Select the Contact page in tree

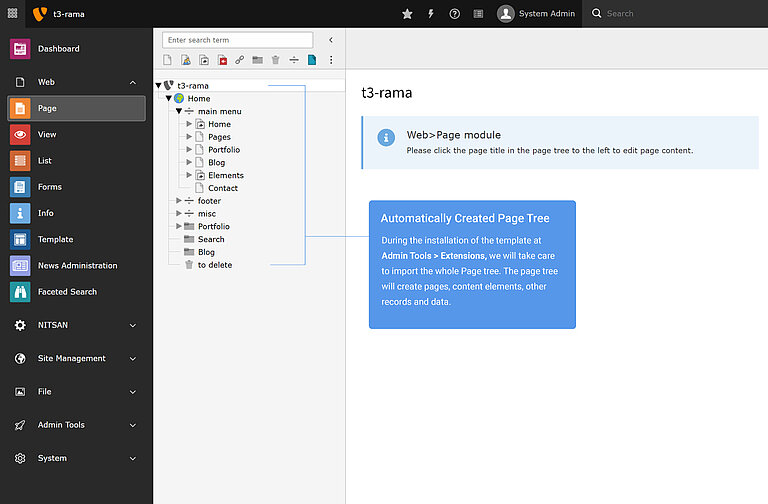[222, 188]
